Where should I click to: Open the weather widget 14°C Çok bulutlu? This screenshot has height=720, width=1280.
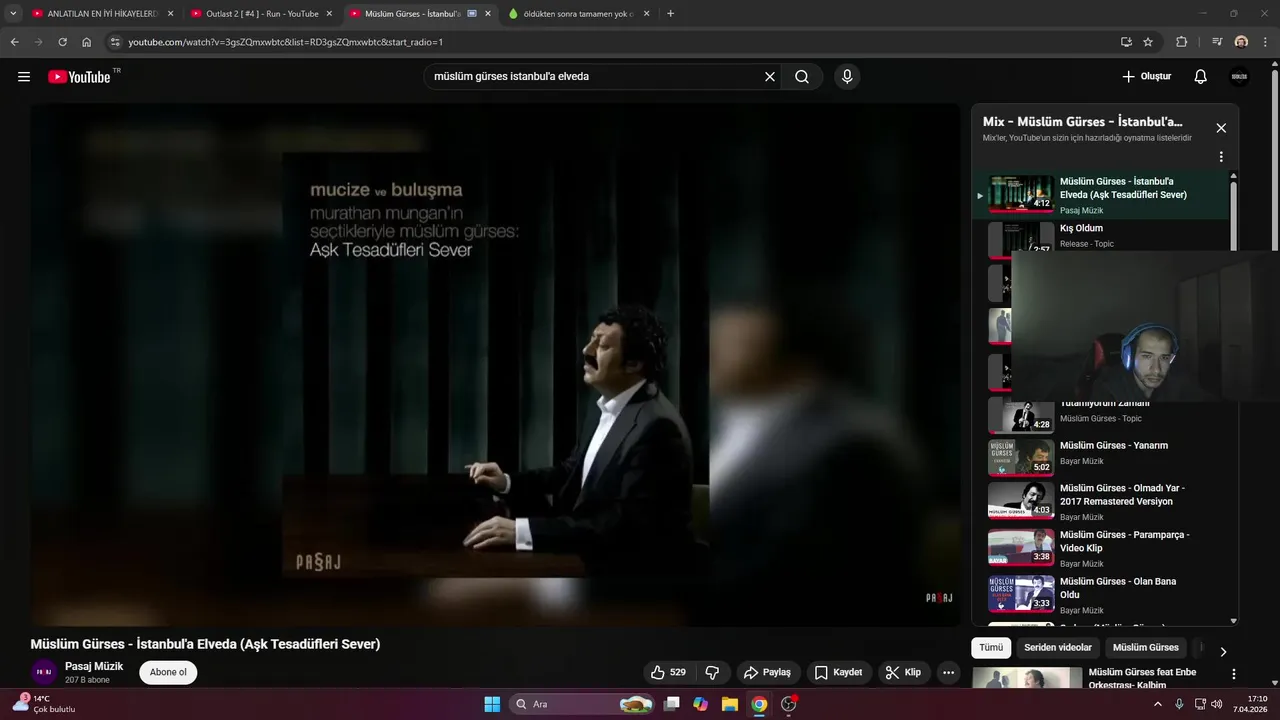click(x=44, y=704)
